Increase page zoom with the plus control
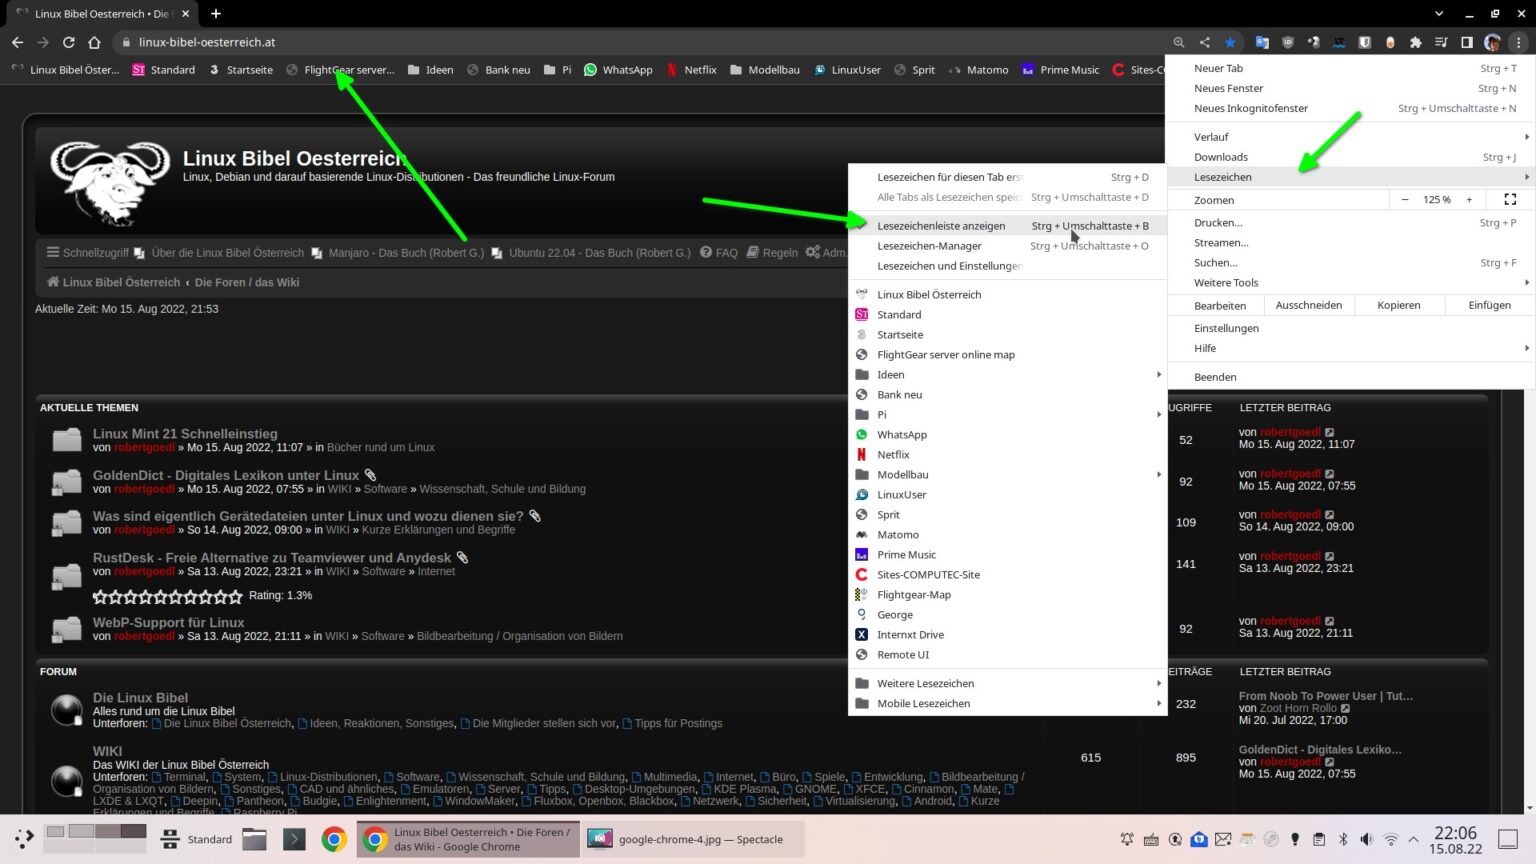The width and height of the screenshot is (1536, 864). [x=1469, y=199]
